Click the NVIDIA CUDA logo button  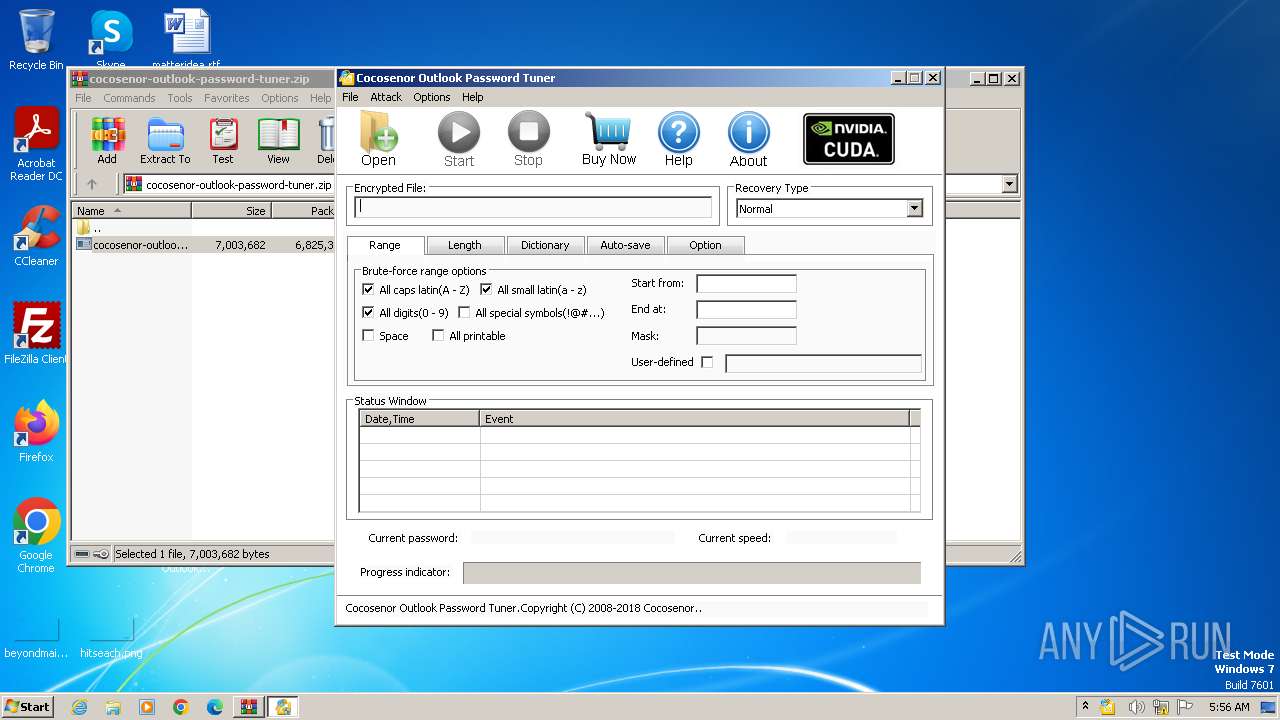[x=849, y=139]
